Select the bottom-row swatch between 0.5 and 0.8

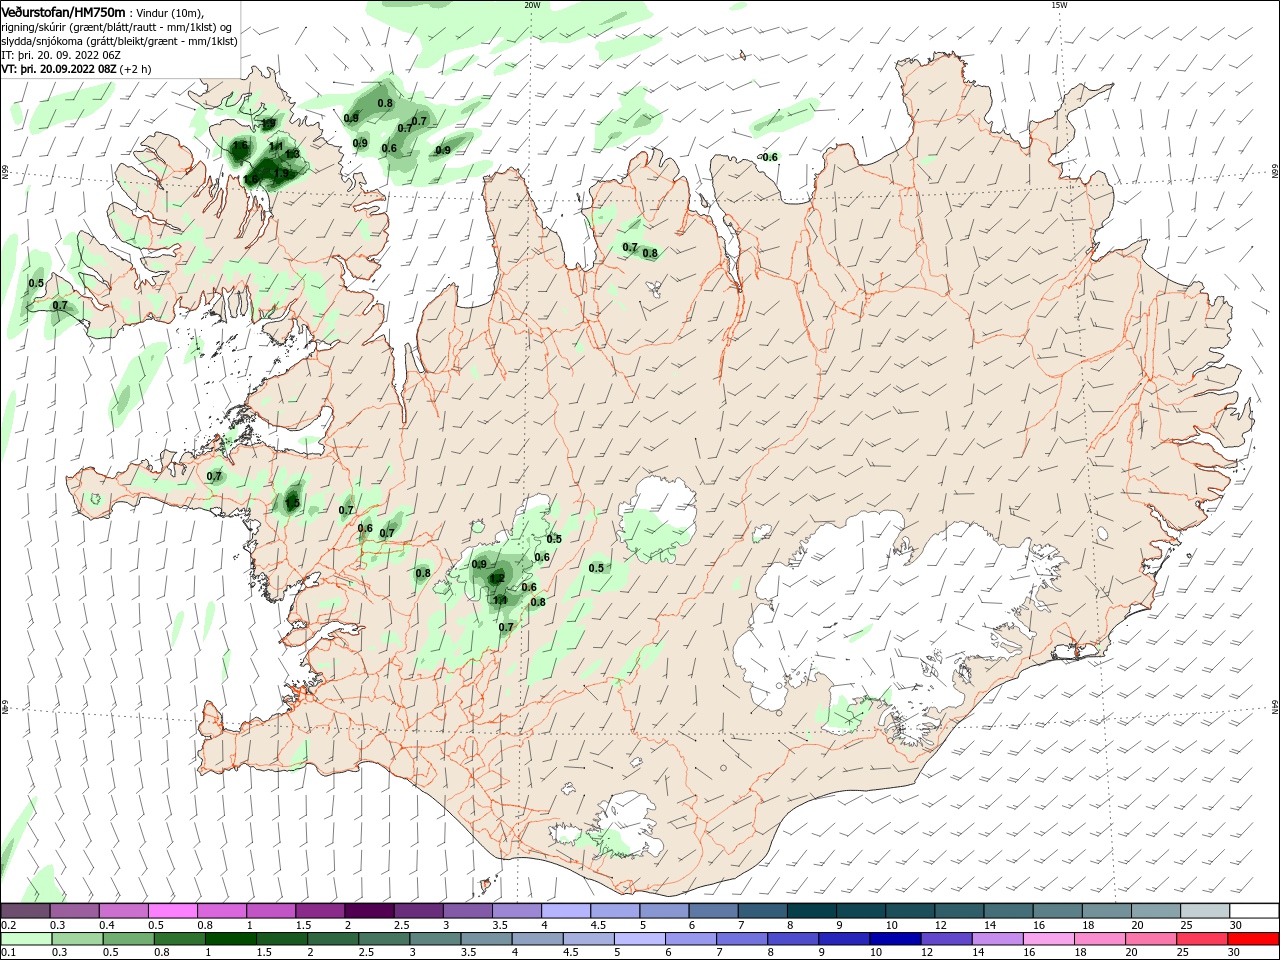(129, 939)
